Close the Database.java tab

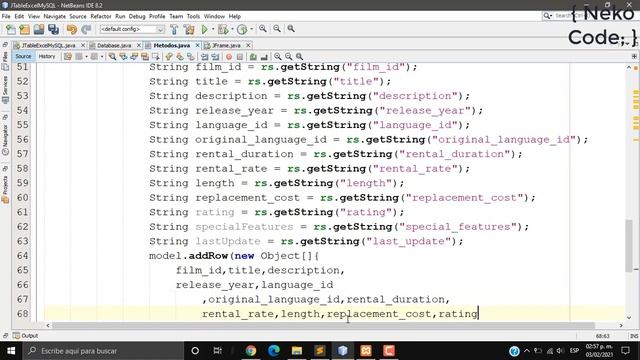(x=139, y=45)
